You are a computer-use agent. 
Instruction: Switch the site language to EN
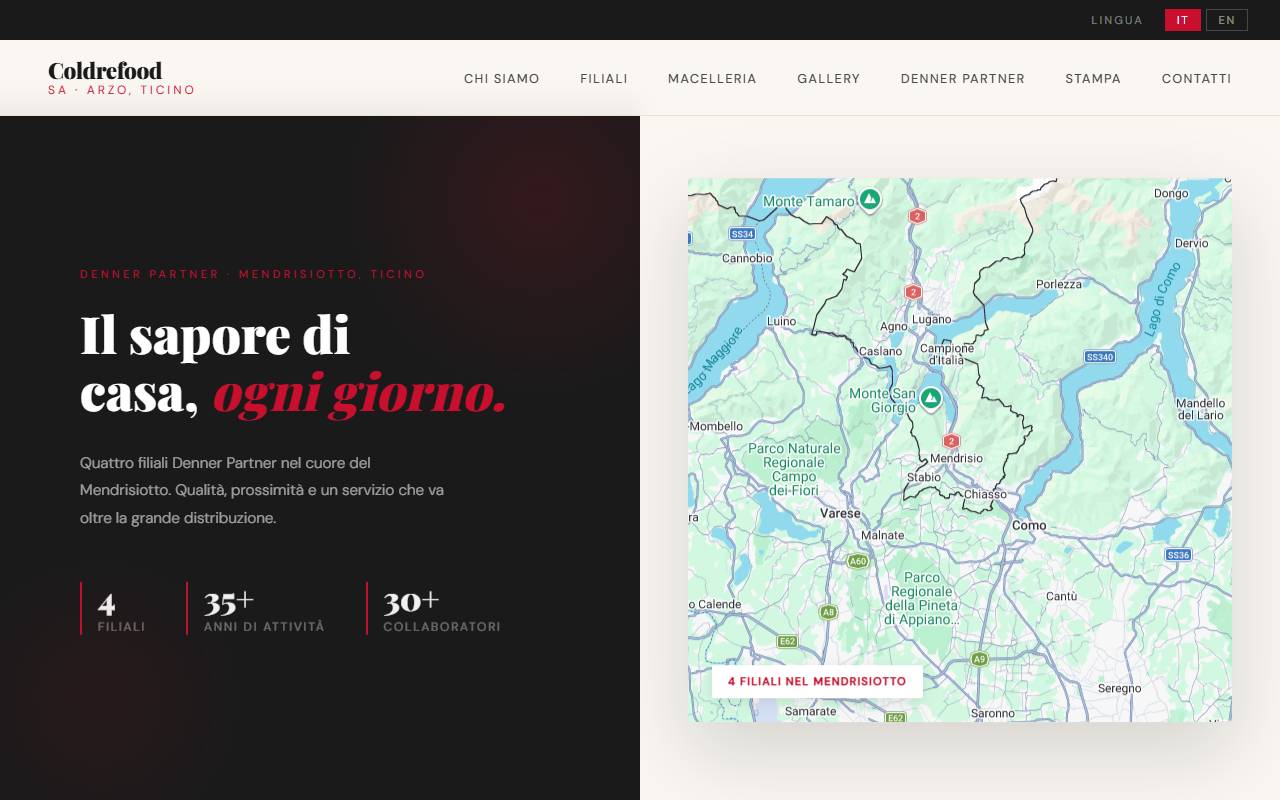(x=1226, y=20)
